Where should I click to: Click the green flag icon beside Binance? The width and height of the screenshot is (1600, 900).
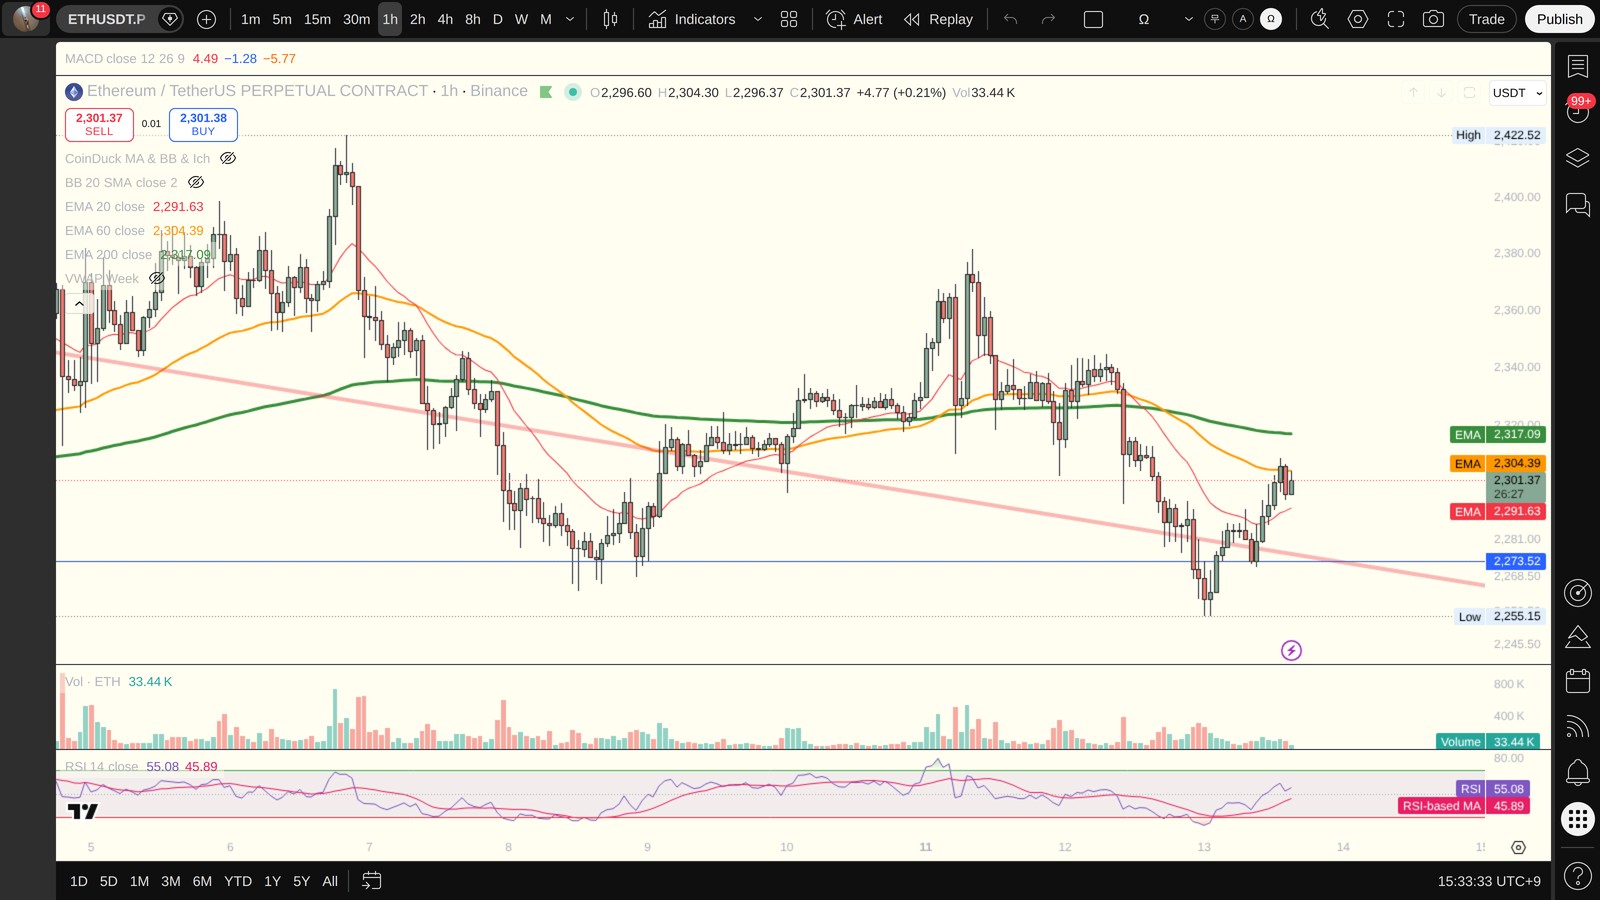click(x=546, y=92)
